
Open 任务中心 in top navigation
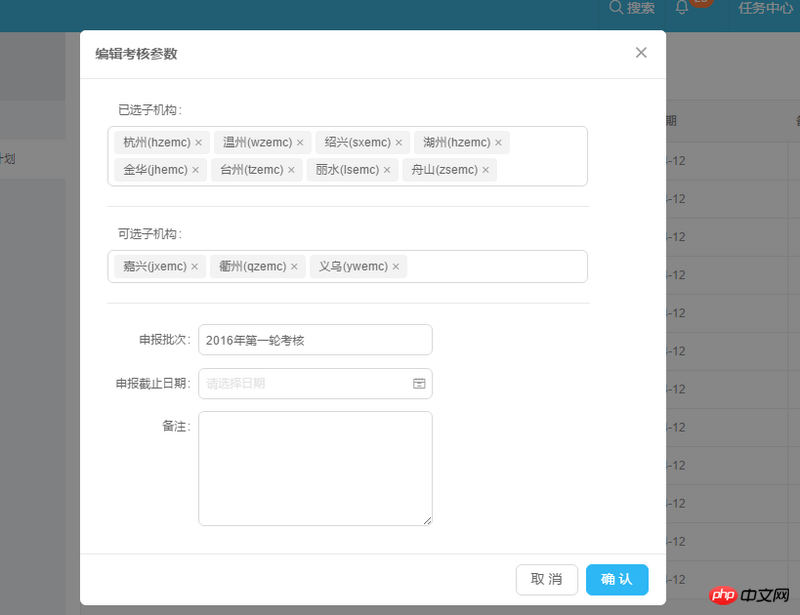(x=765, y=9)
